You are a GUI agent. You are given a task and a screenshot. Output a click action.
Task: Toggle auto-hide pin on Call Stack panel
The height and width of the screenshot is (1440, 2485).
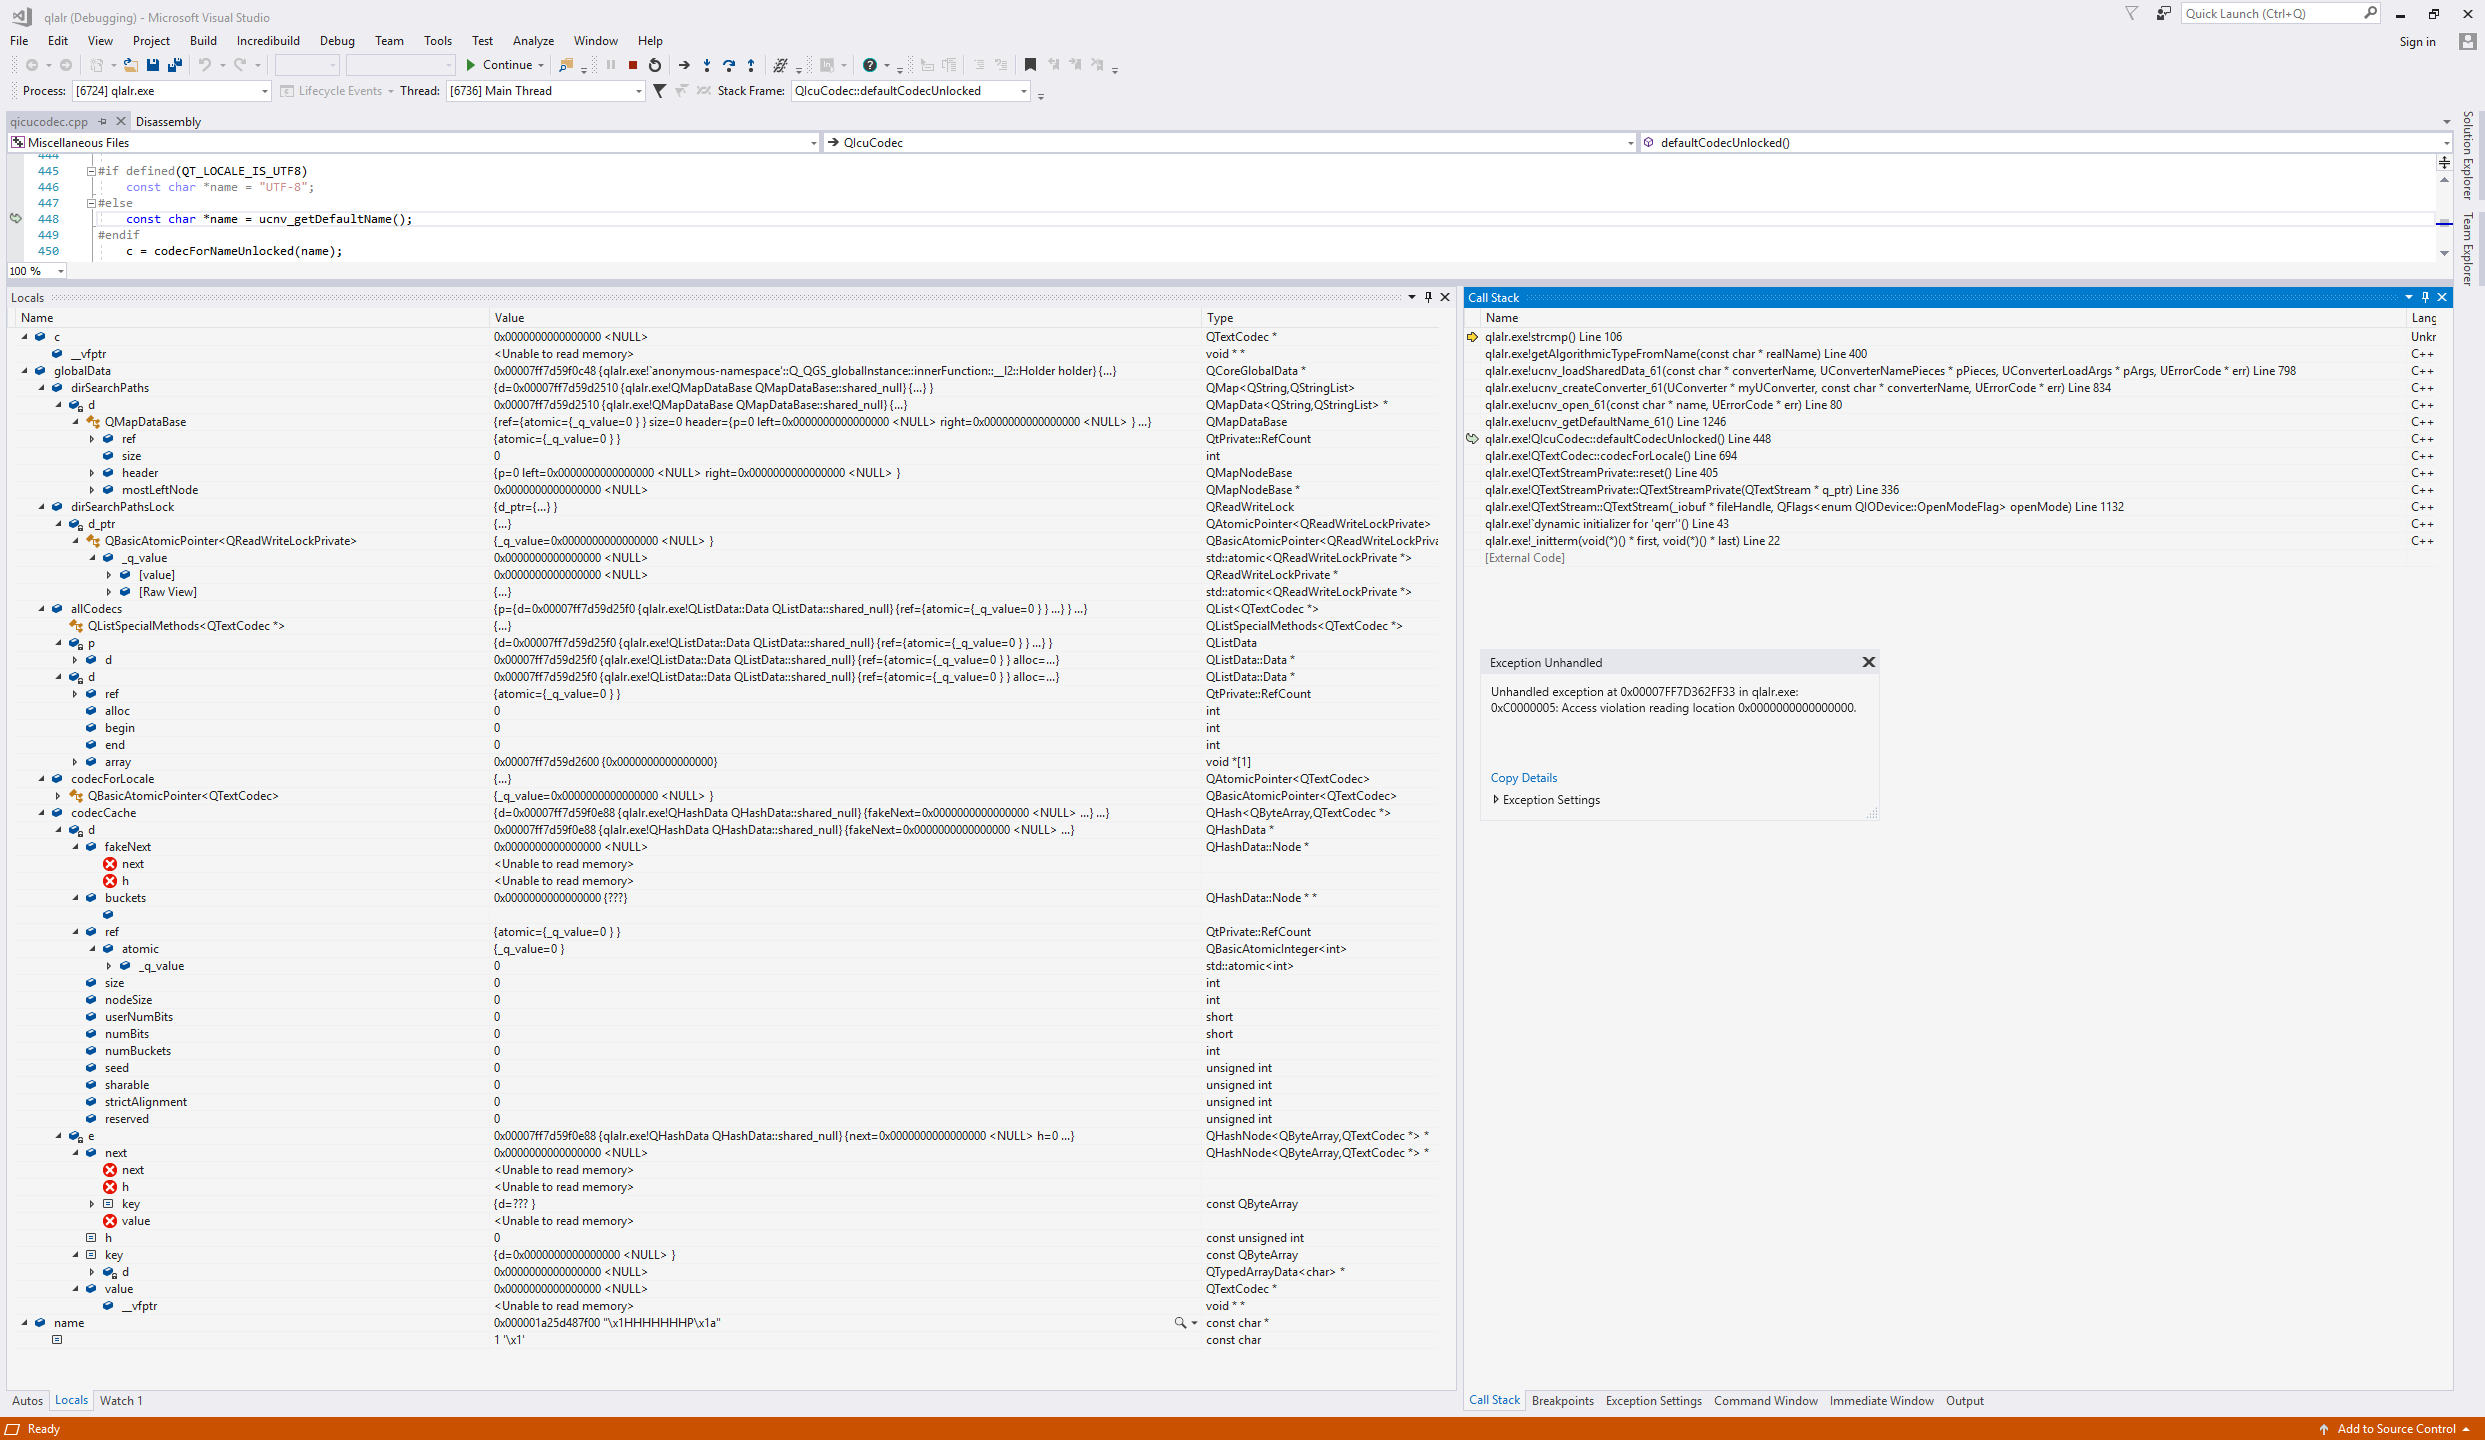[x=2425, y=297]
